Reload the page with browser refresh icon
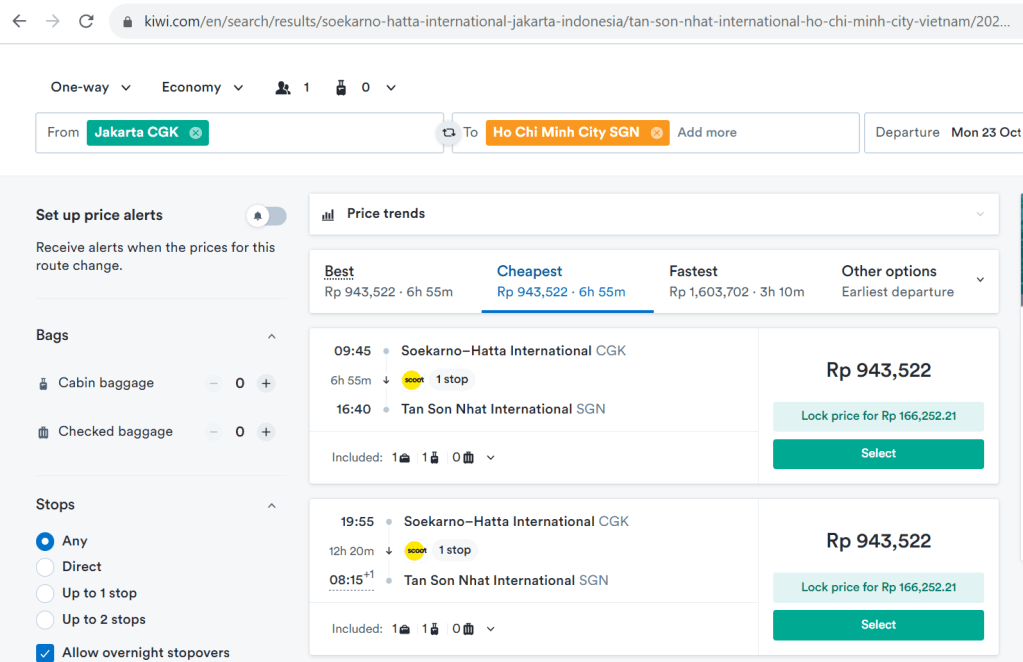The height and width of the screenshot is (662, 1023). click(x=86, y=21)
